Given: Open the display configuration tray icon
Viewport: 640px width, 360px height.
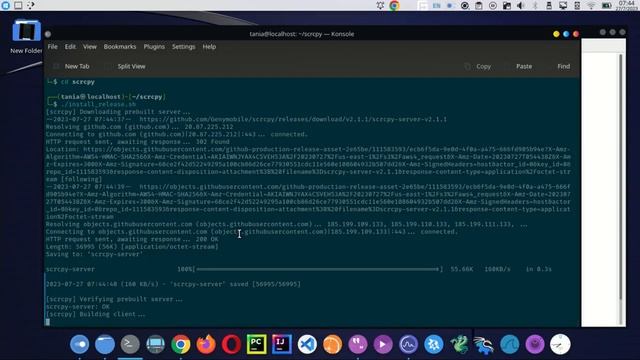Looking at the screenshot, I should tap(563, 5).
